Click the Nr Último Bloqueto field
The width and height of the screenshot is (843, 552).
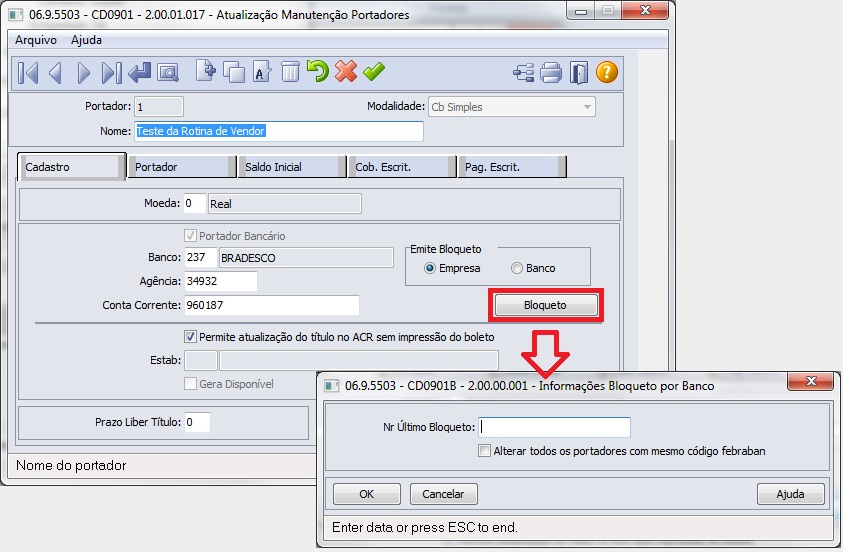(x=554, y=427)
